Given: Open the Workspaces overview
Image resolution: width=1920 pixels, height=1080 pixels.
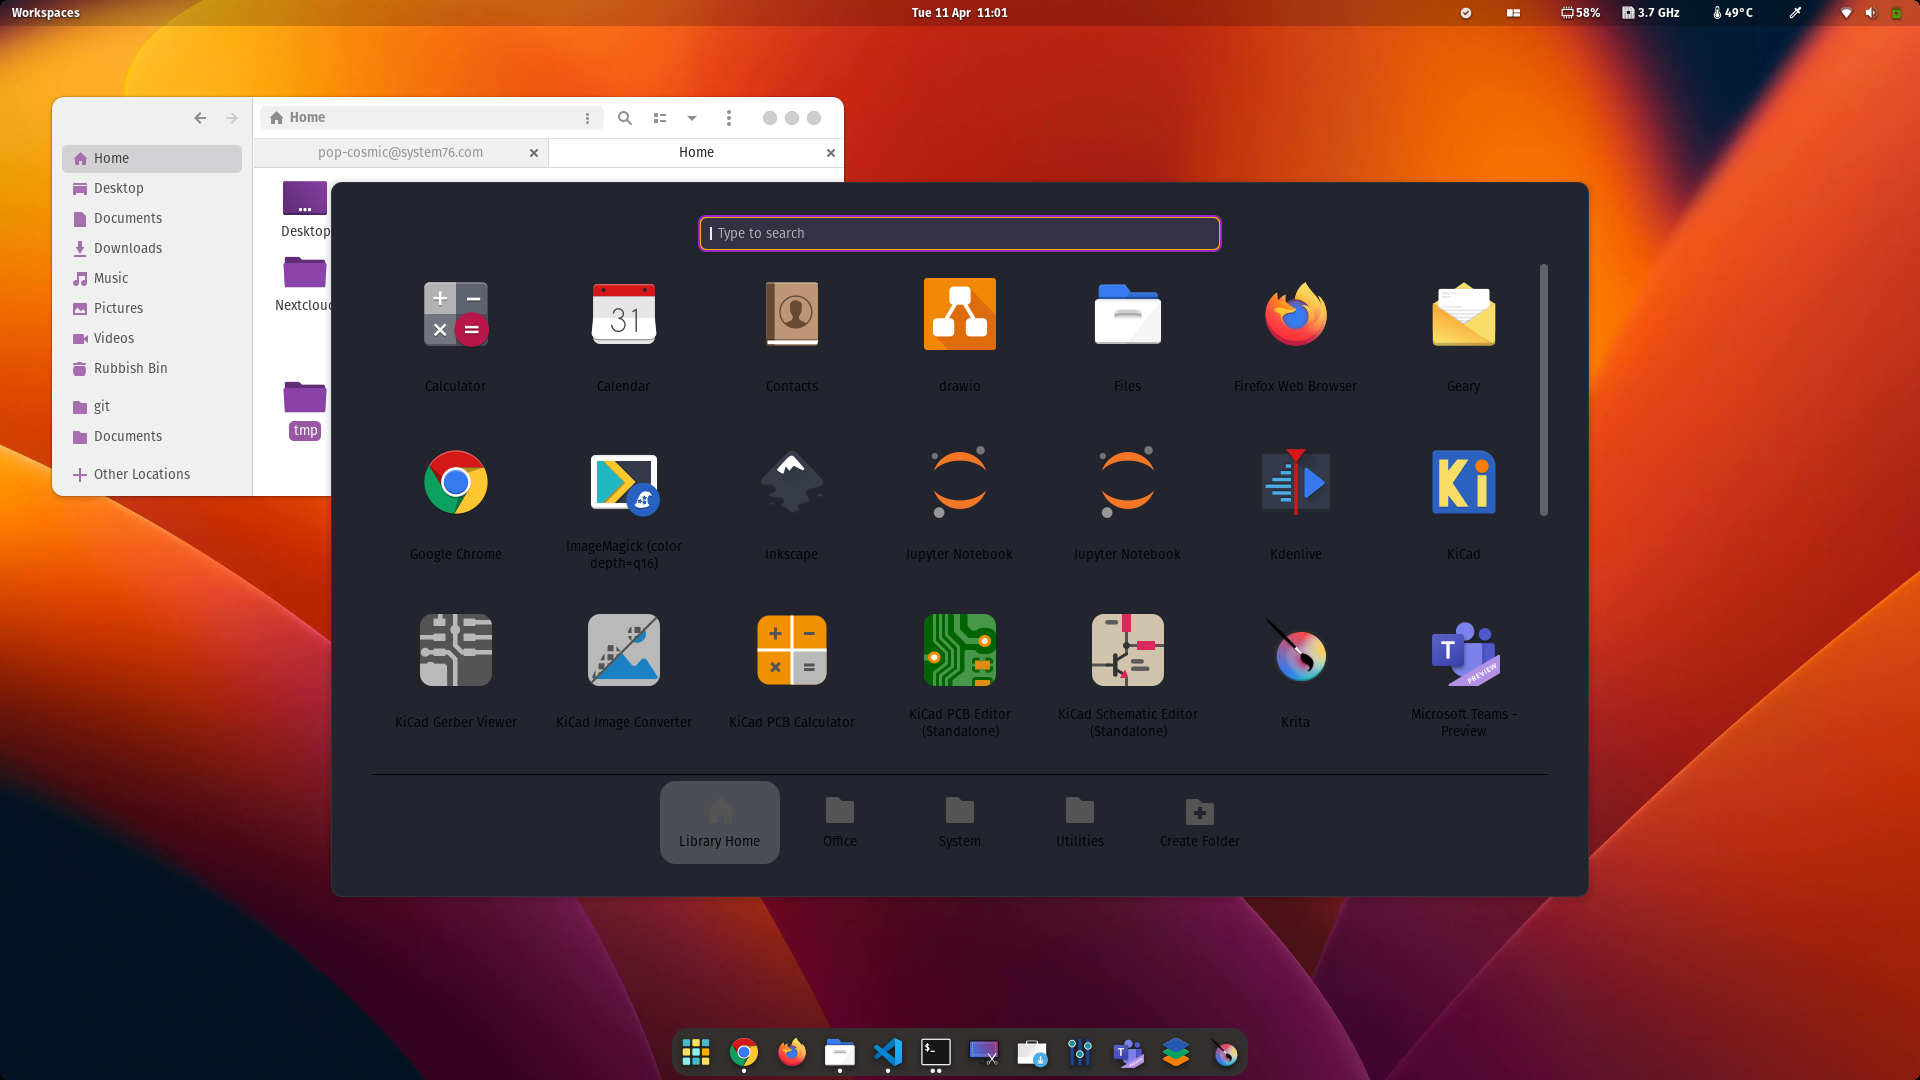Looking at the screenshot, I should point(45,13).
